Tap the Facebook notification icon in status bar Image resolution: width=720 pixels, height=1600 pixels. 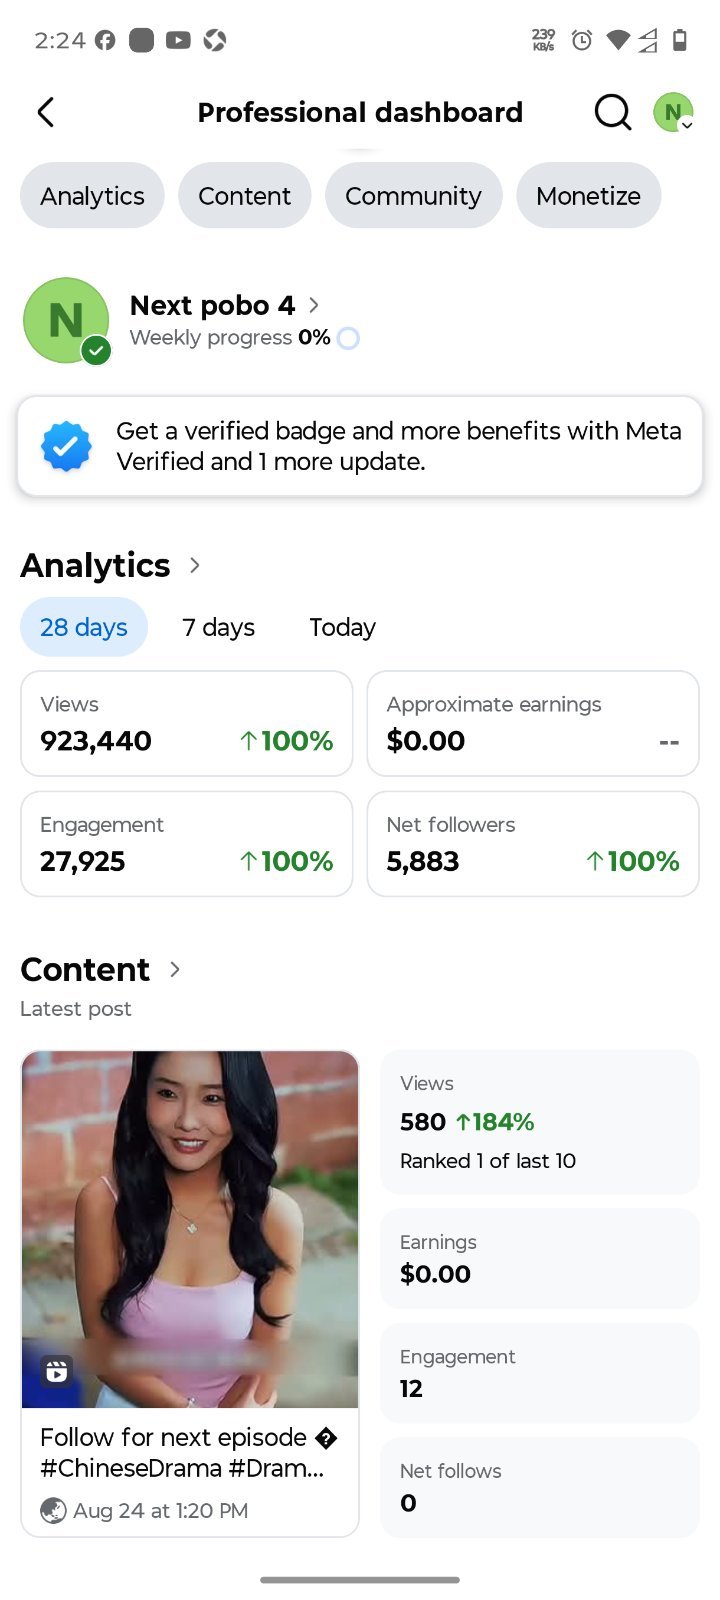pos(105,40)
